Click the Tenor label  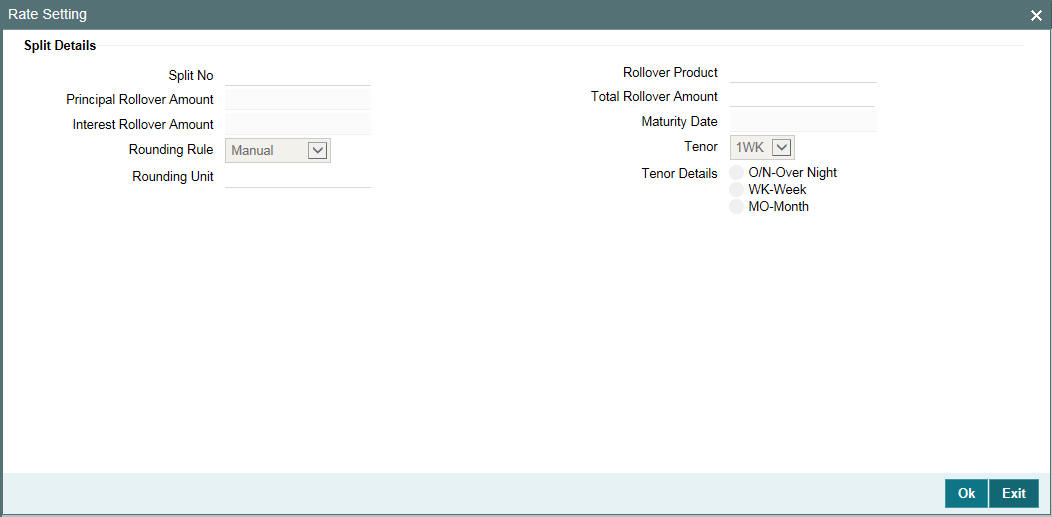(x=701, y=146)
